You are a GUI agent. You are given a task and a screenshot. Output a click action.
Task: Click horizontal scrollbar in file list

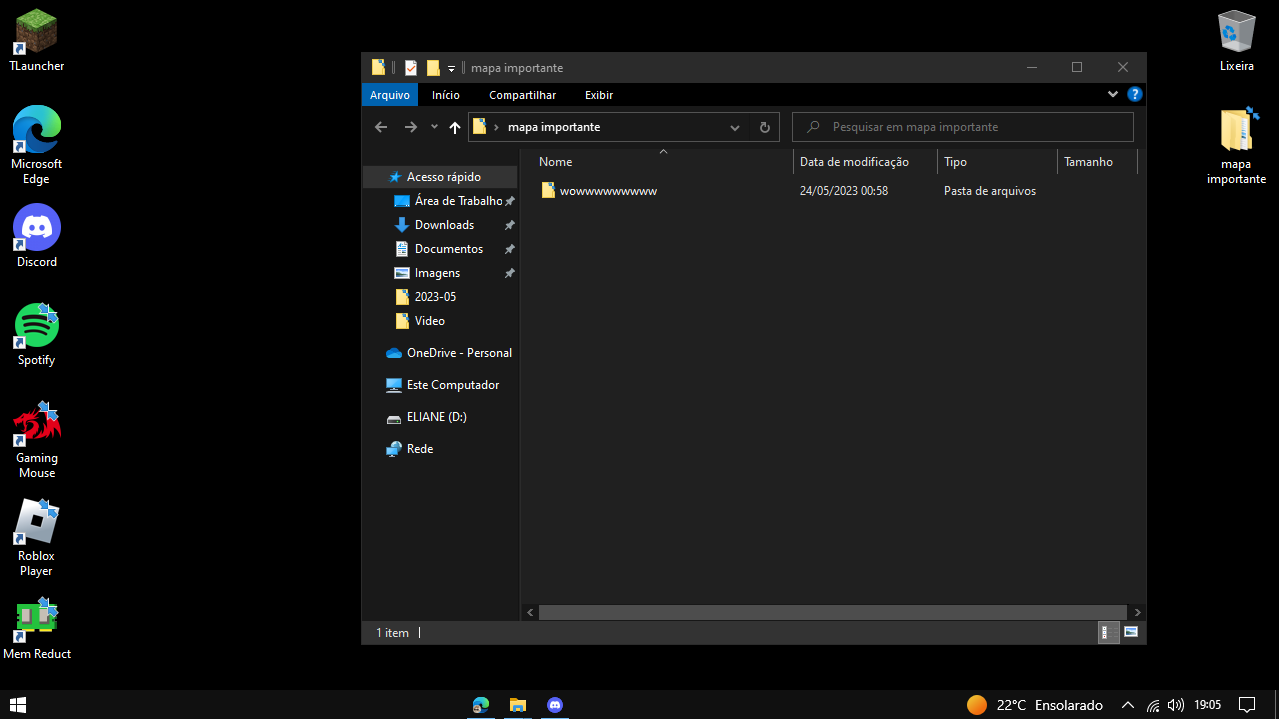833,612
